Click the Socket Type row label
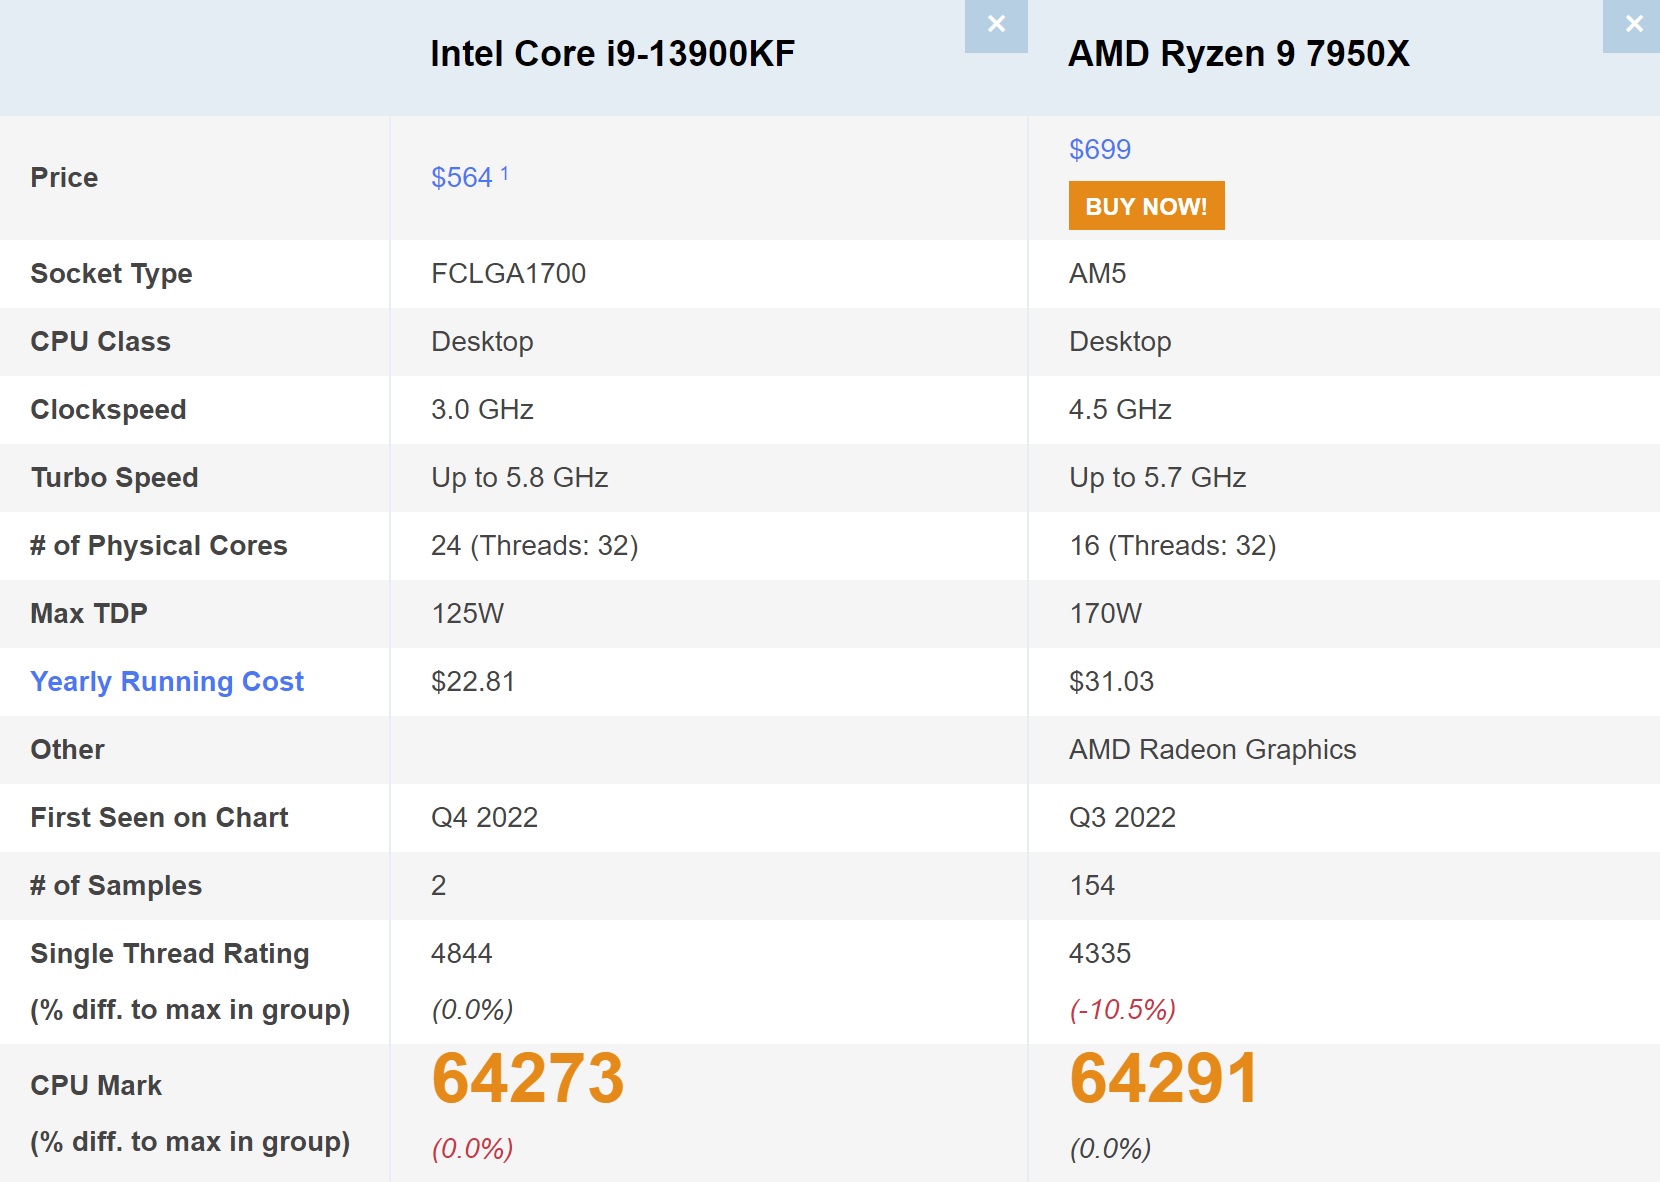This screenshot has height=1182, width=1660. click(x=111, y=274)
